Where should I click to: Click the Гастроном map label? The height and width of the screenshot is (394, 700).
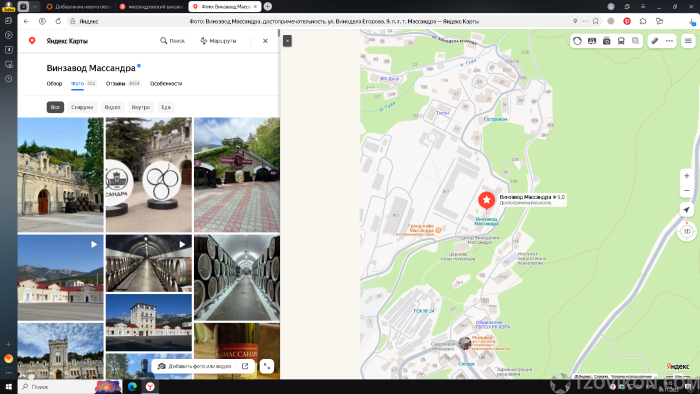[495, 119]
